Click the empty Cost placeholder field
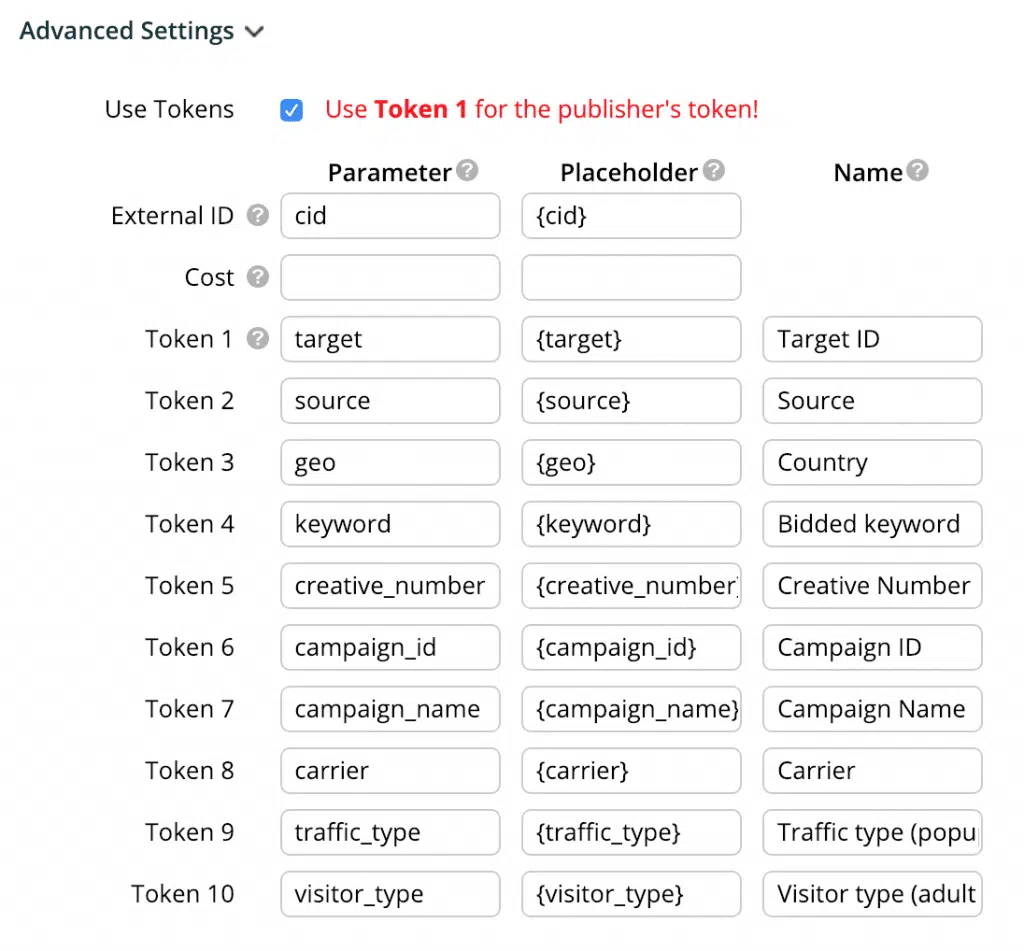This screenshot has height=951, width=1024. click(631, 277)
